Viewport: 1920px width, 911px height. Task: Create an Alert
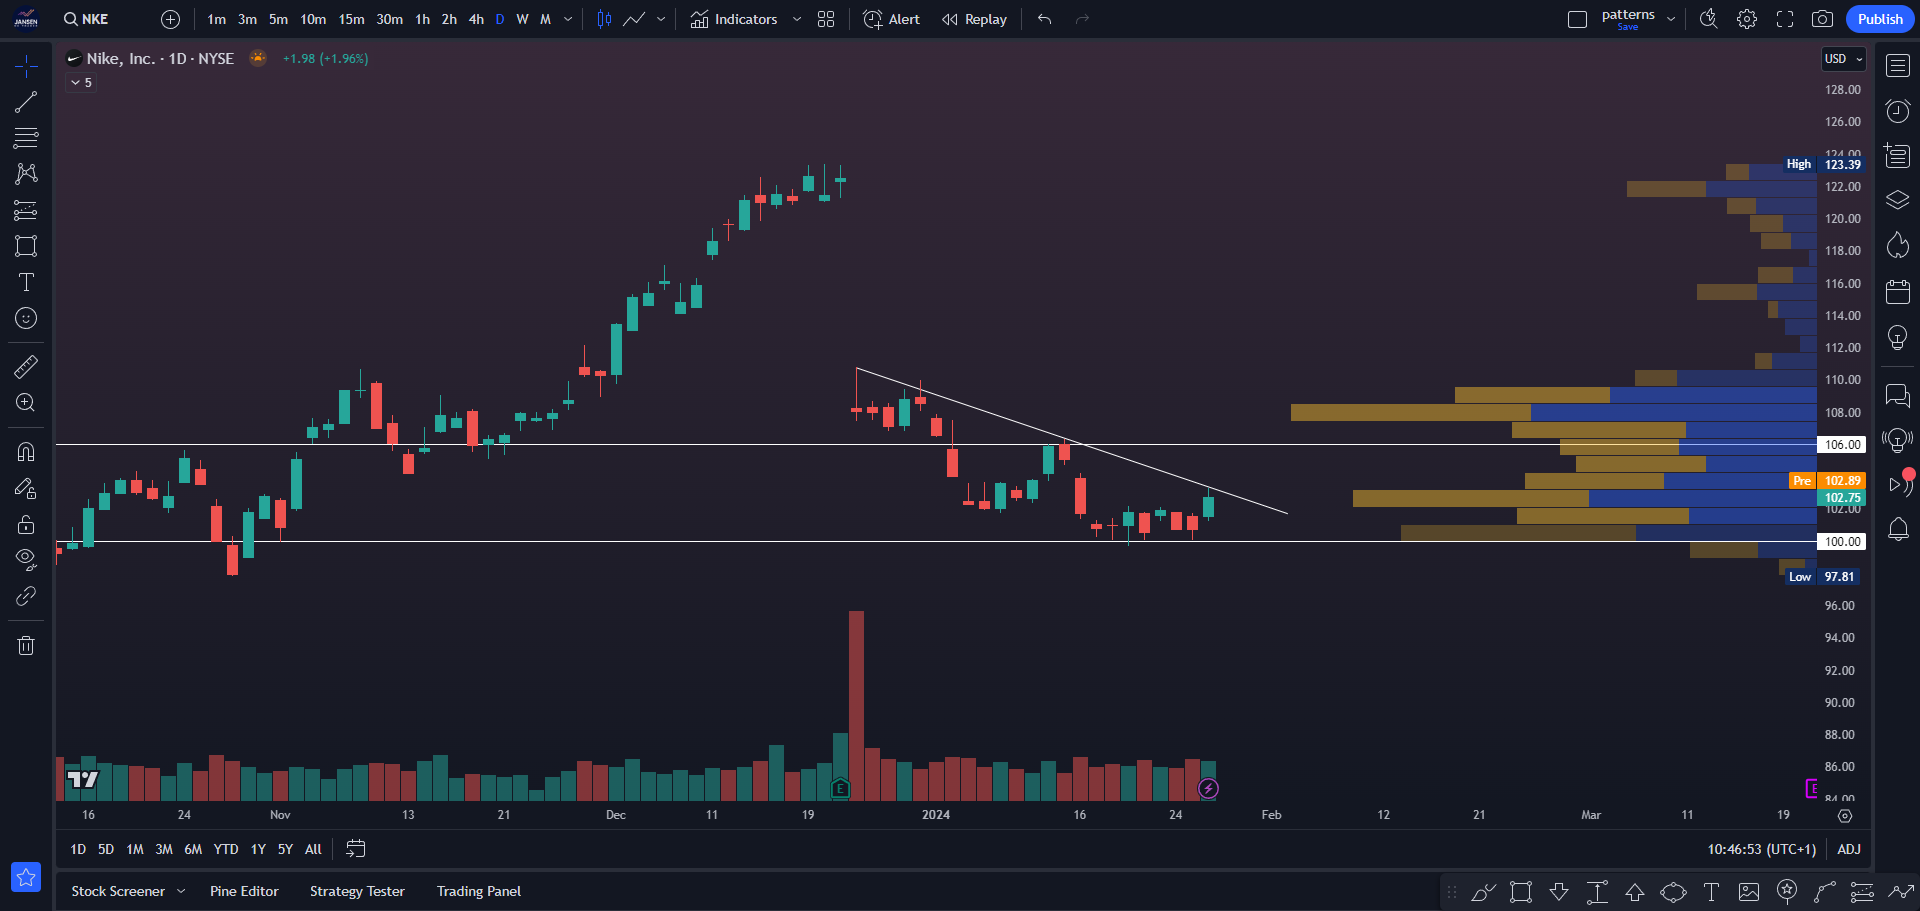tap(892, 19)
